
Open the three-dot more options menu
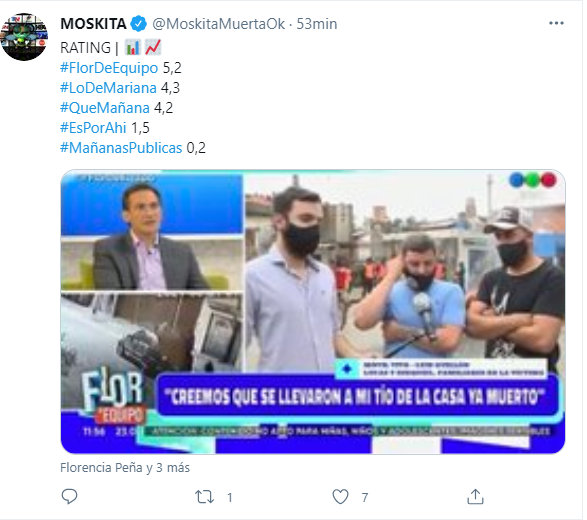pos(556,23)
